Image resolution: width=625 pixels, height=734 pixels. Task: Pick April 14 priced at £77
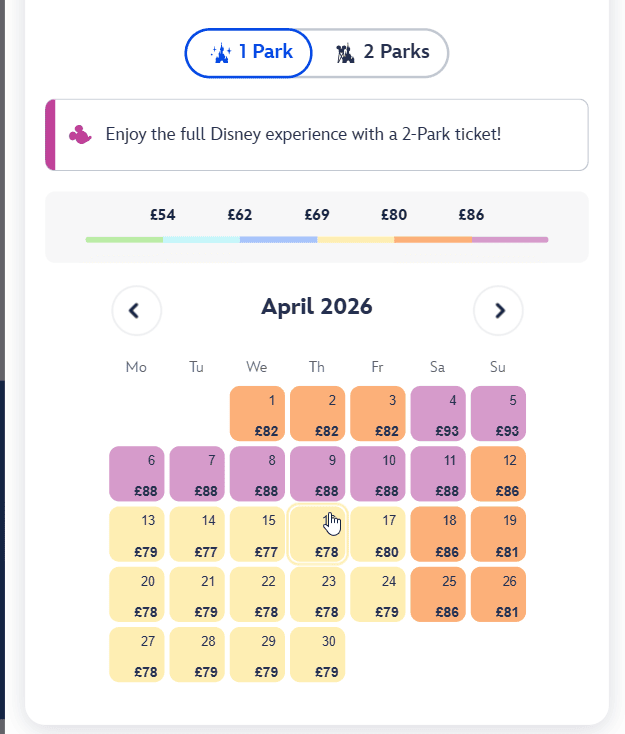click(x=197, y=534)
